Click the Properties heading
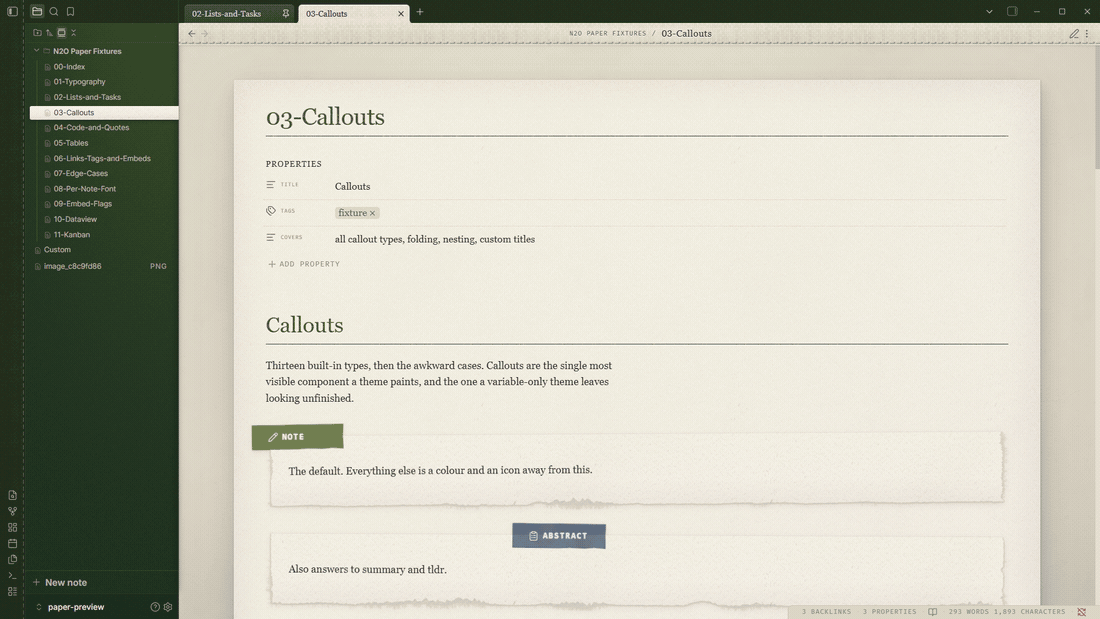The width and height of the screenshot is (1100, 619). click(293, 164)
